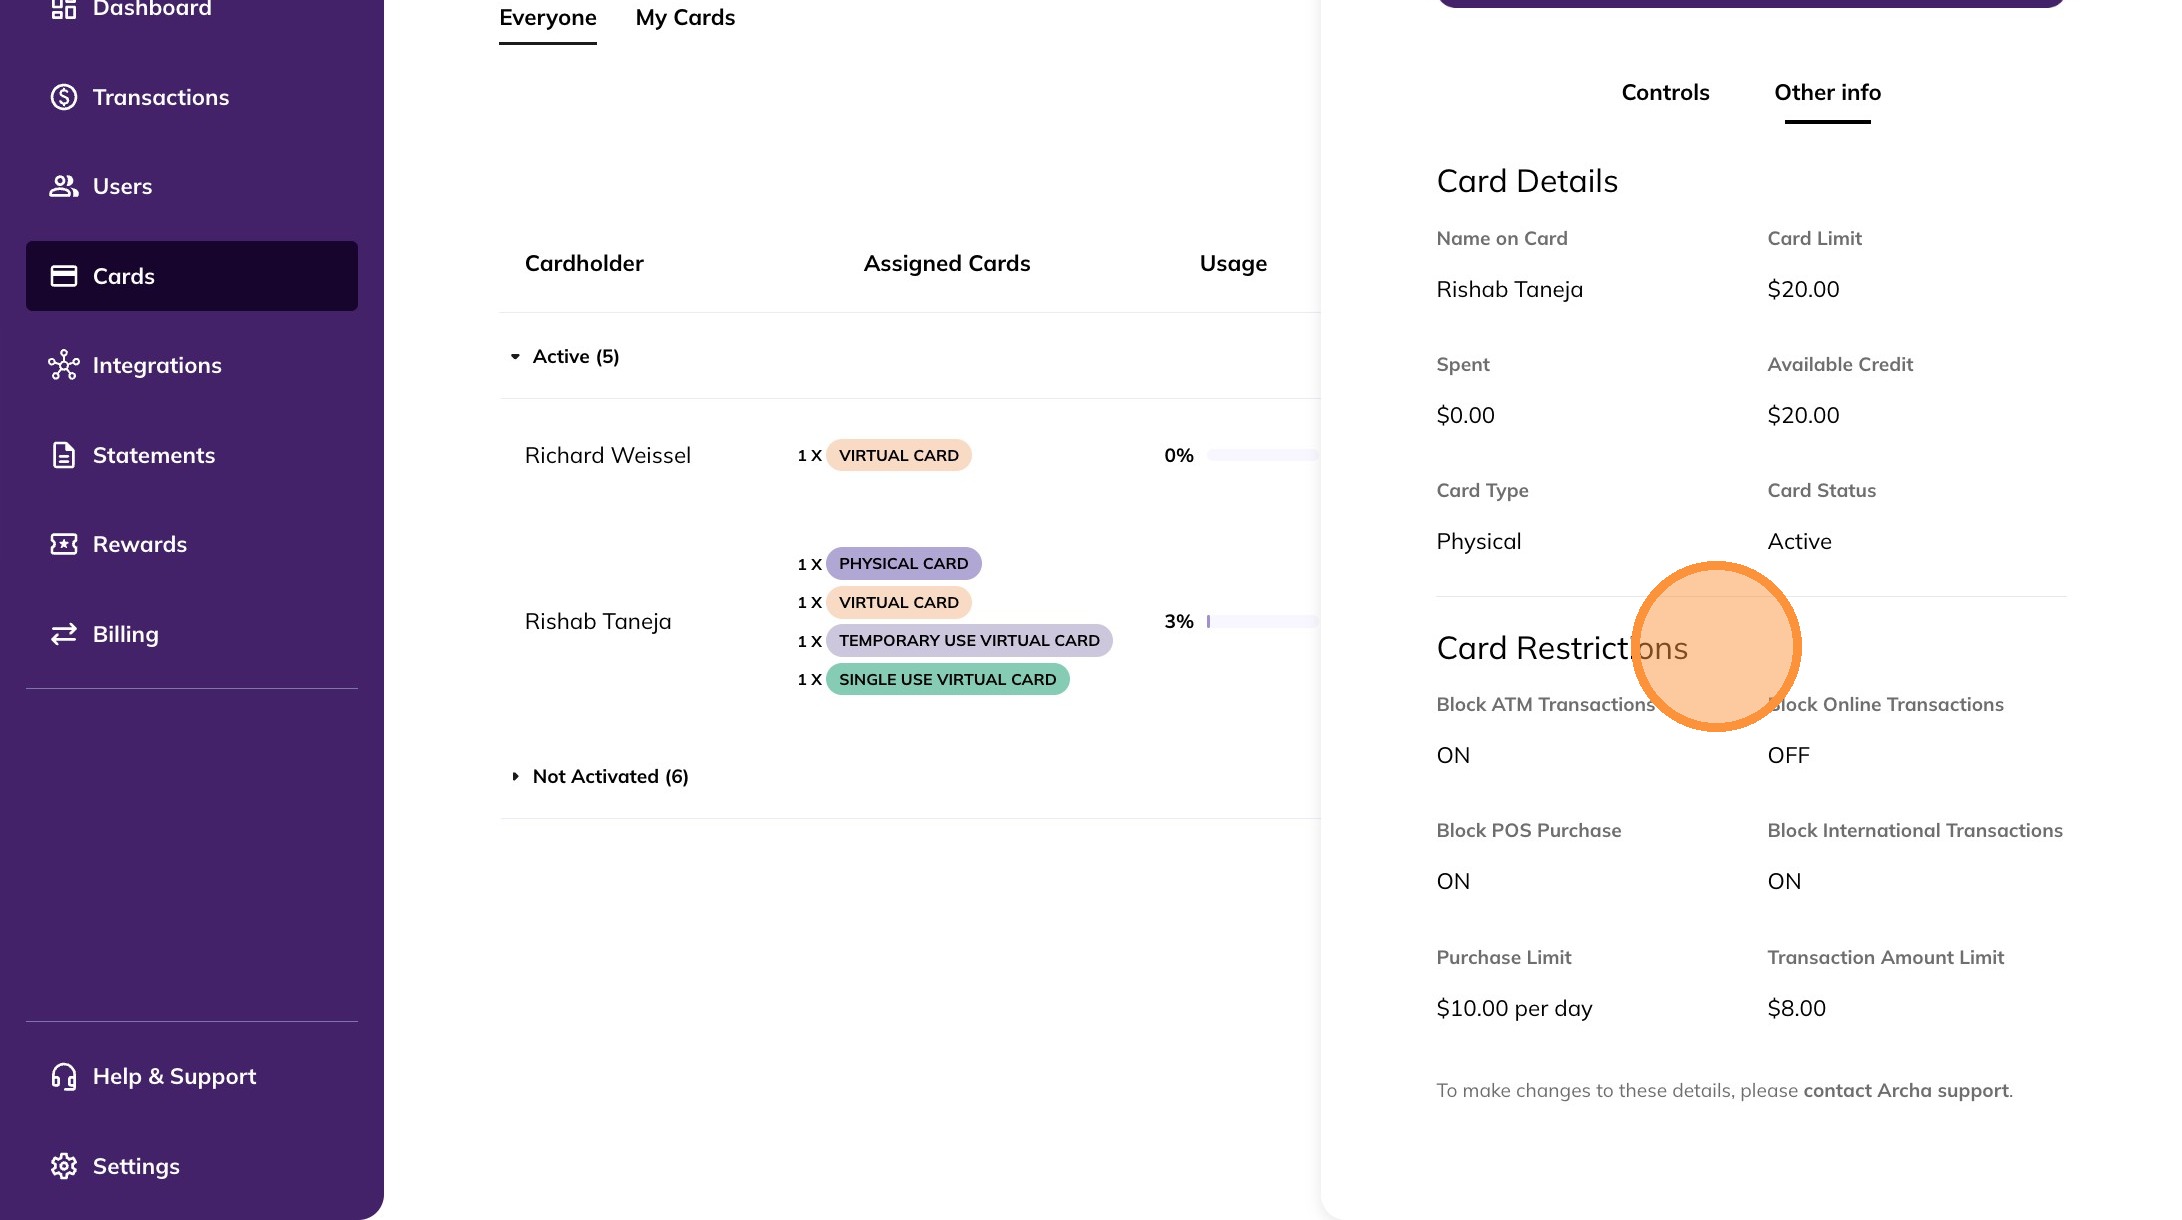
Task: Open Settings via the gear icon
Action: click(x=64, y=1166)
